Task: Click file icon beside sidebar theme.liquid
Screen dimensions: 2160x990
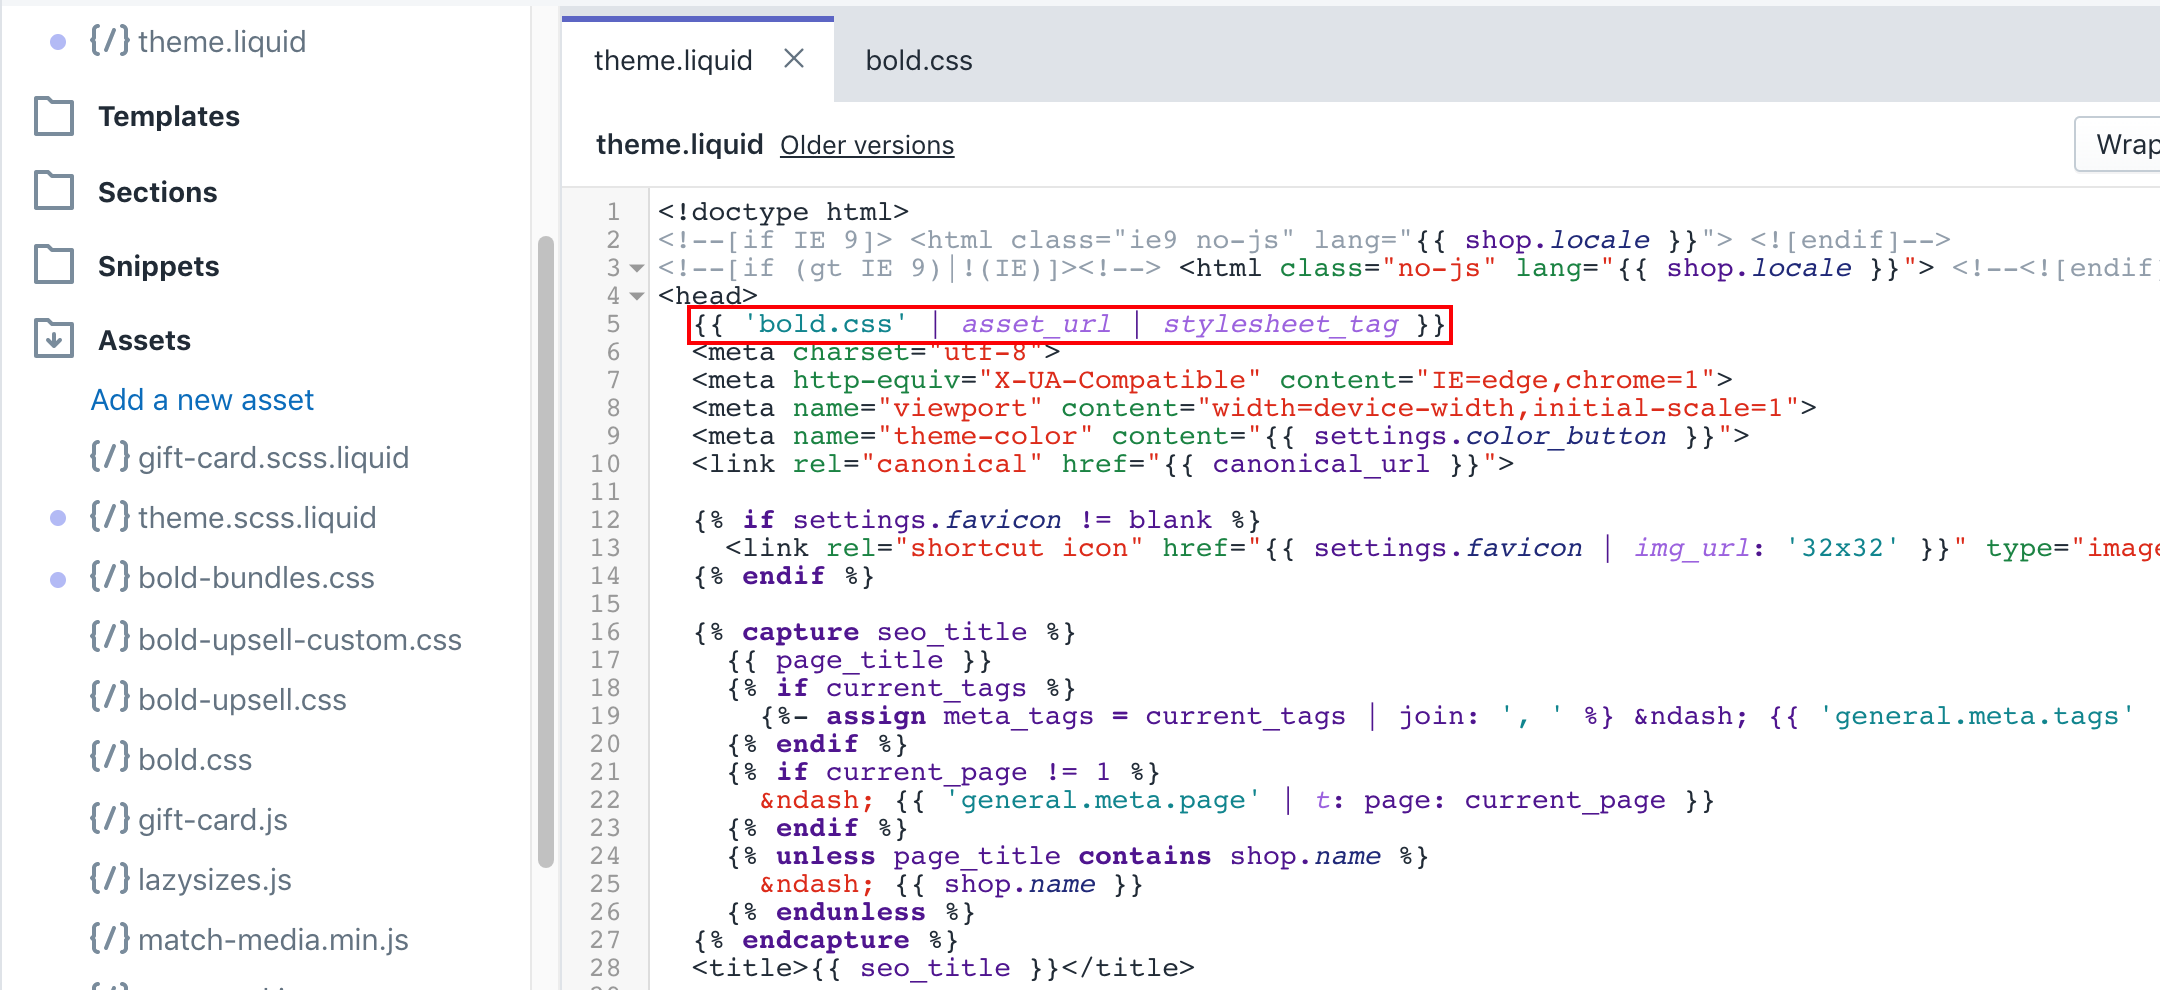Action: coord(110,40)
